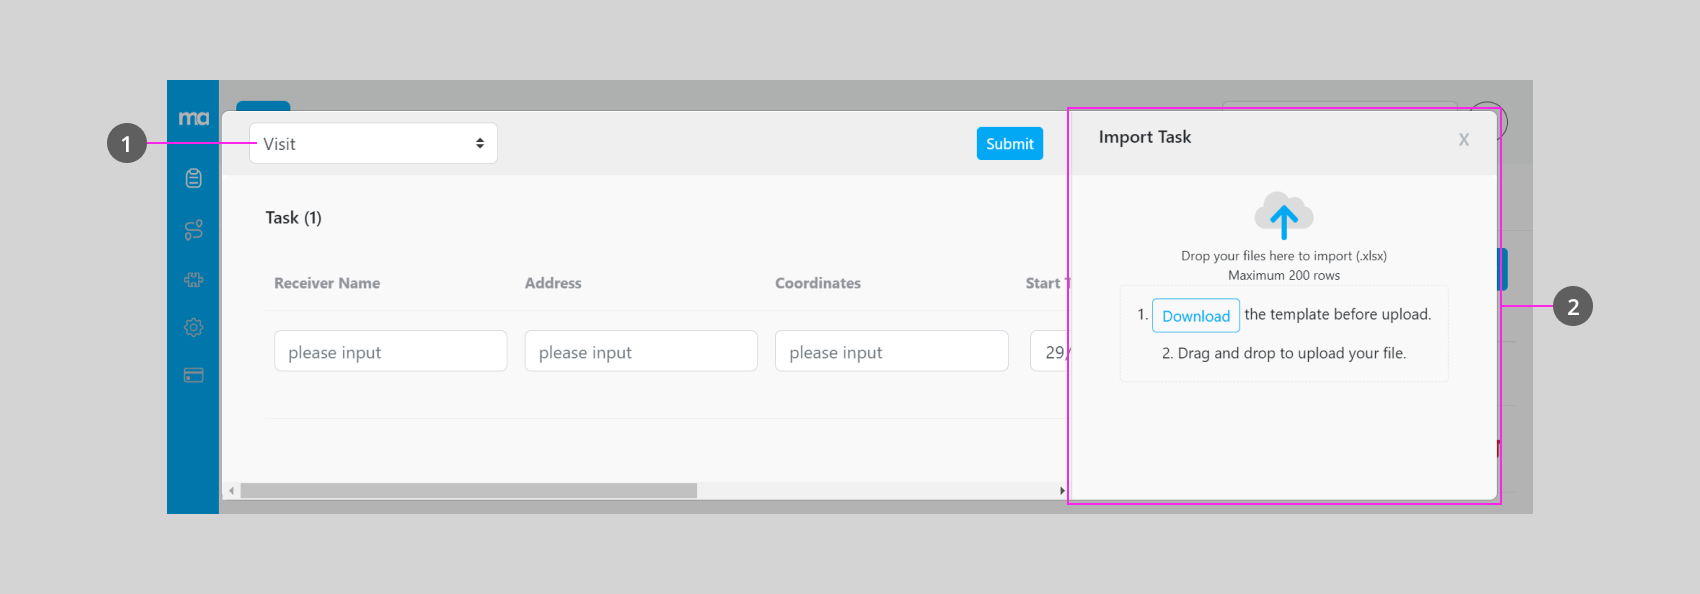Open the clipboard tasks icon in the sidebar

194,178
